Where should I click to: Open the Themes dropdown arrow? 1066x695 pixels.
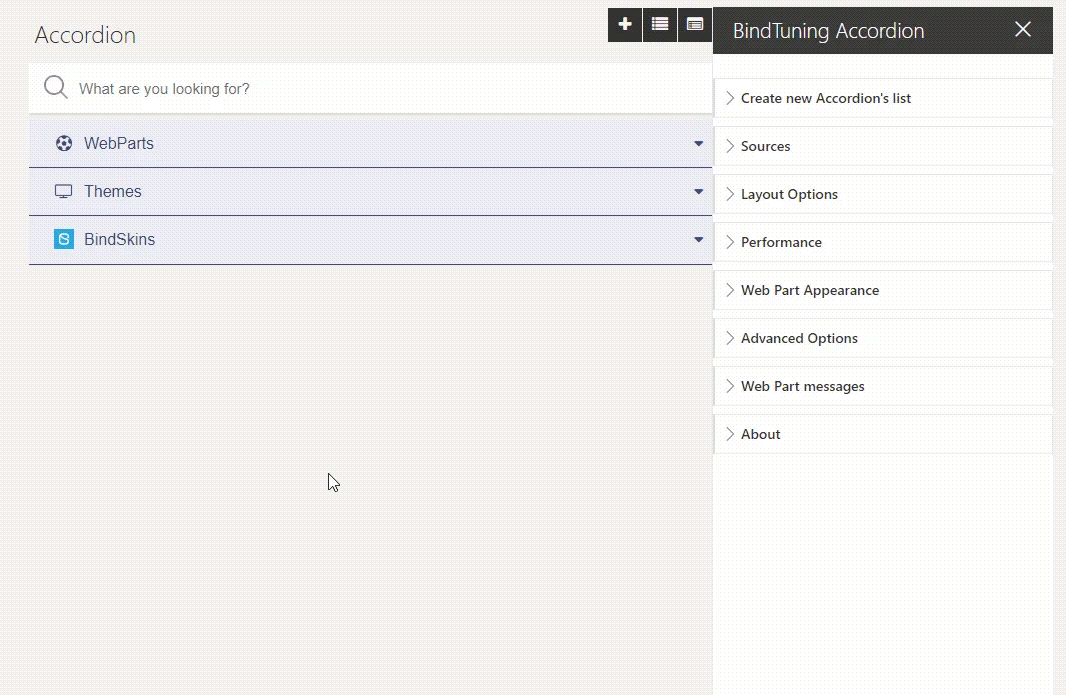[x=698, y=191]
